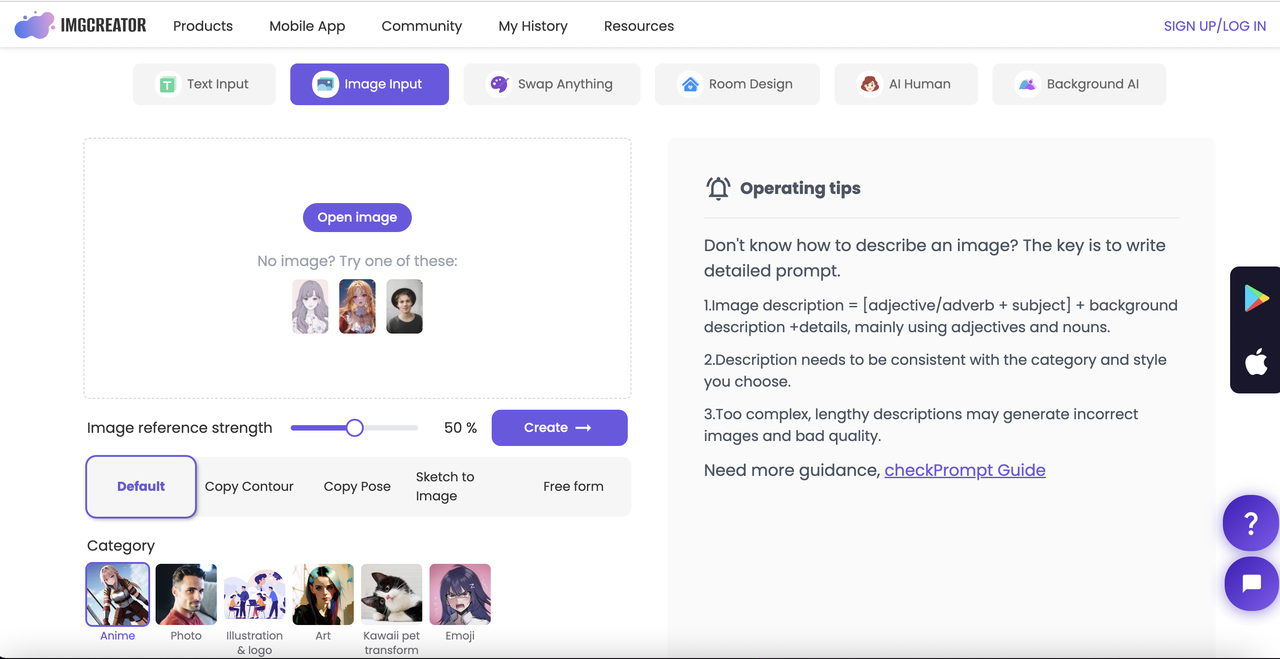Click the Create button

coord(559,428)
